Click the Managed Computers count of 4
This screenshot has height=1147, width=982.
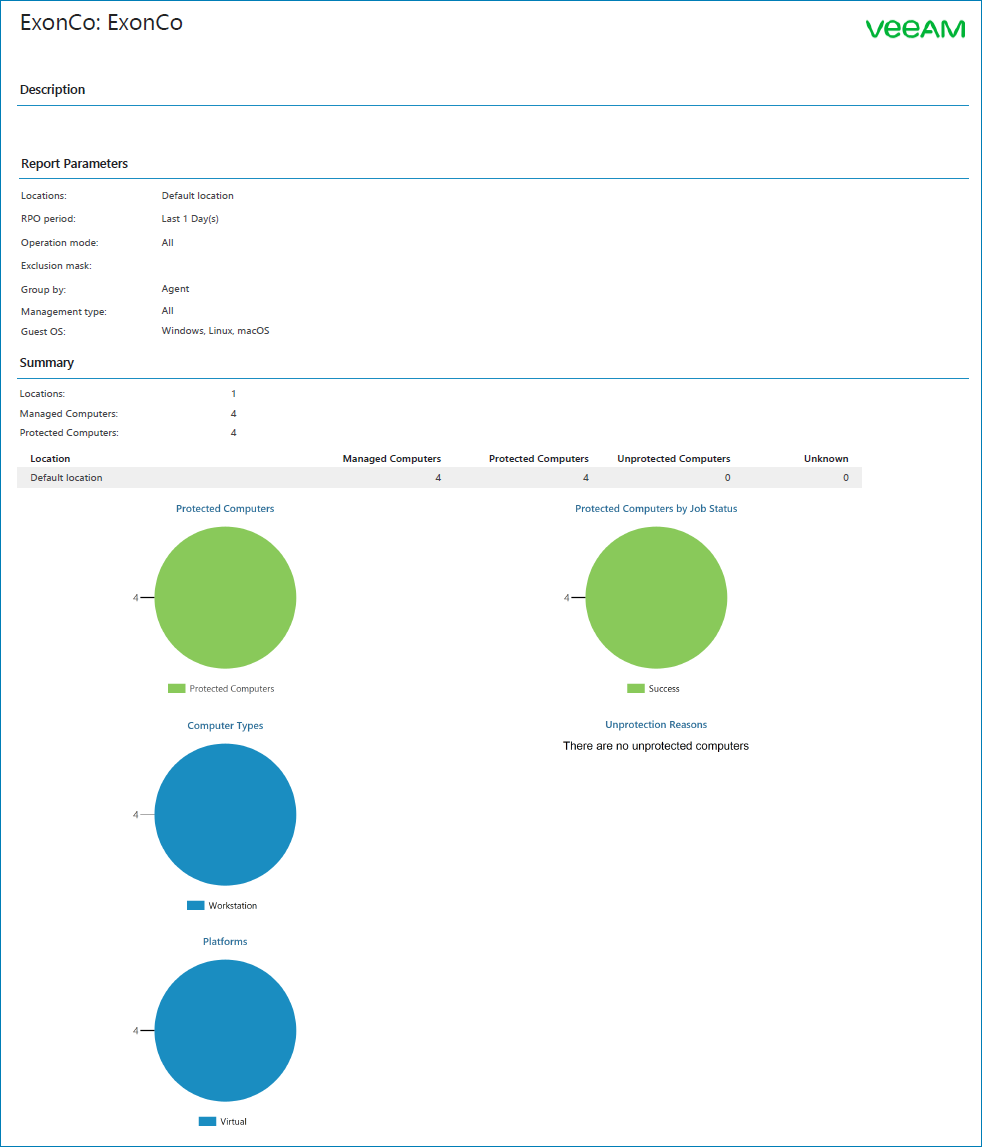233,413
